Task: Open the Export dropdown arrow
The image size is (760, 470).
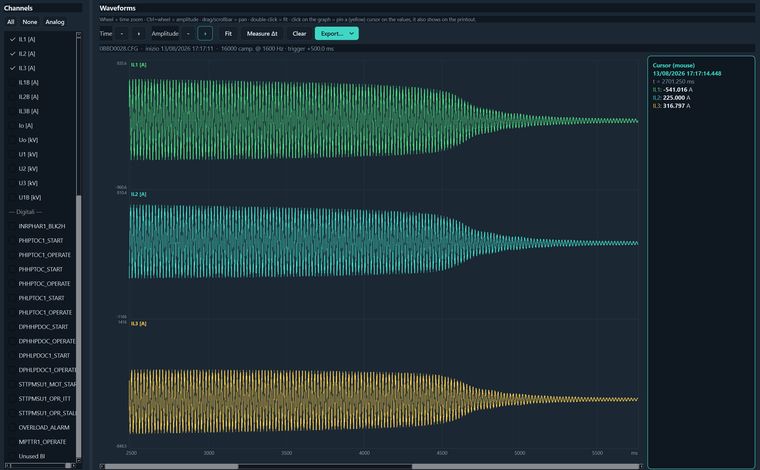Action: [352, 33]
